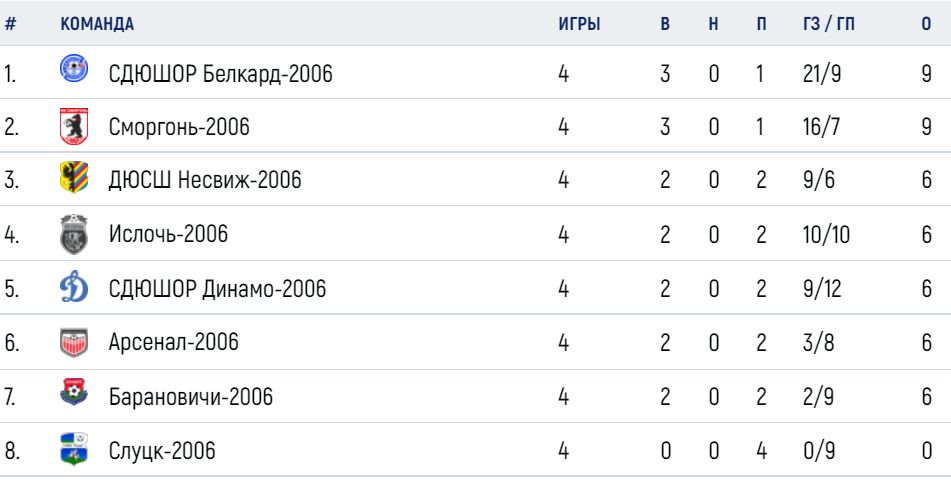Click the 21/9 goals cell for Белкард

822,74
